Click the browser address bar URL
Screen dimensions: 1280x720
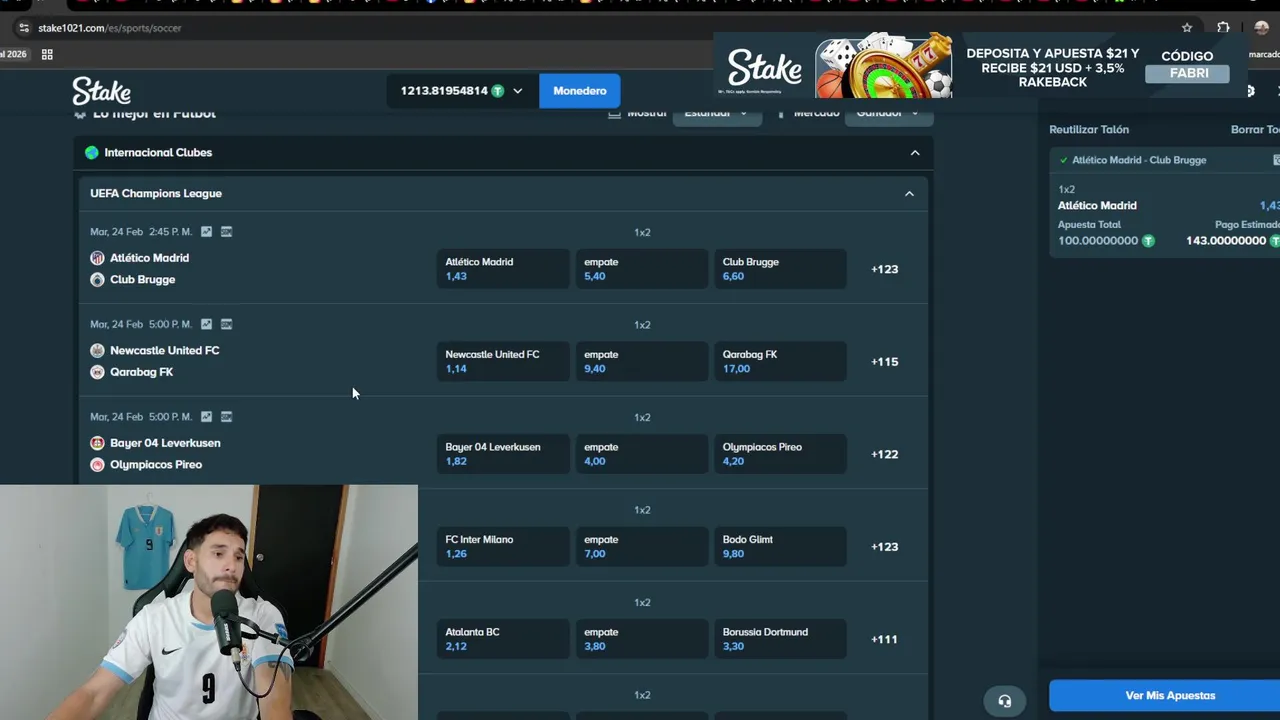click(x=110, y=28)
